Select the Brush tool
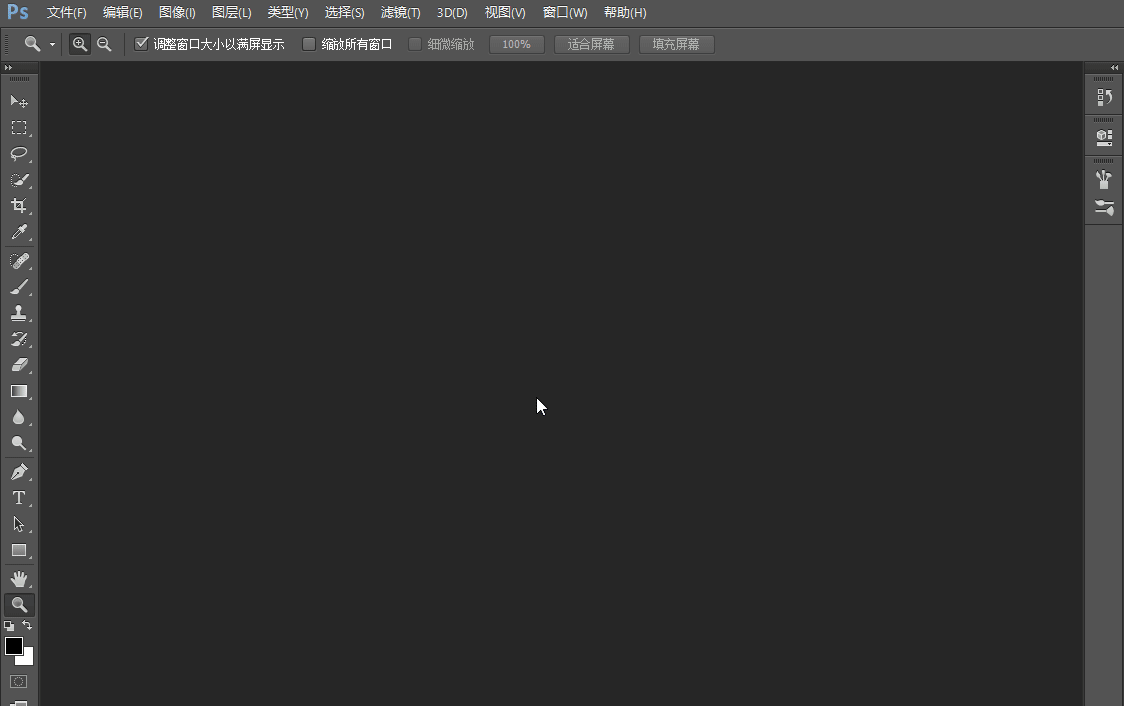This screenshot has height=706, width=1124. (18, 287)
